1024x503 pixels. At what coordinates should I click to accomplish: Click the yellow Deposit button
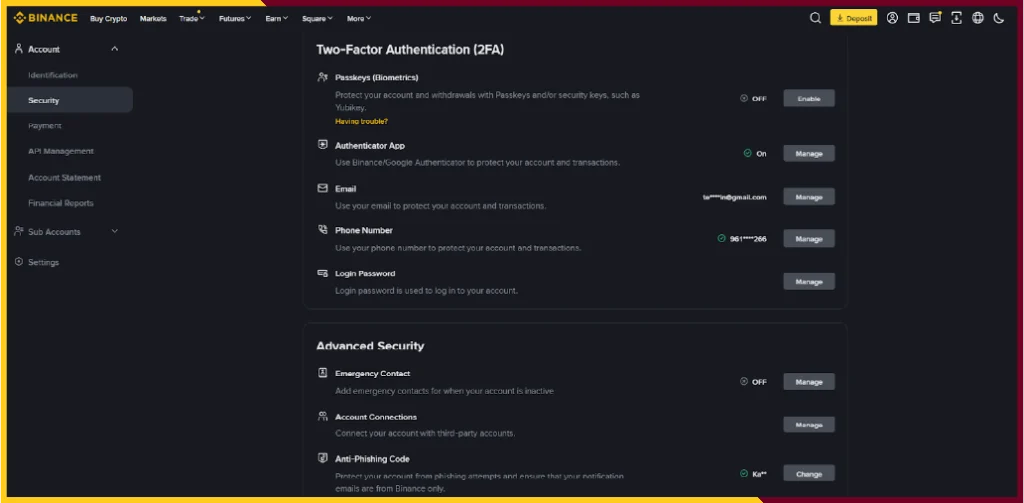pyautogui.click(x=854, y=18)
